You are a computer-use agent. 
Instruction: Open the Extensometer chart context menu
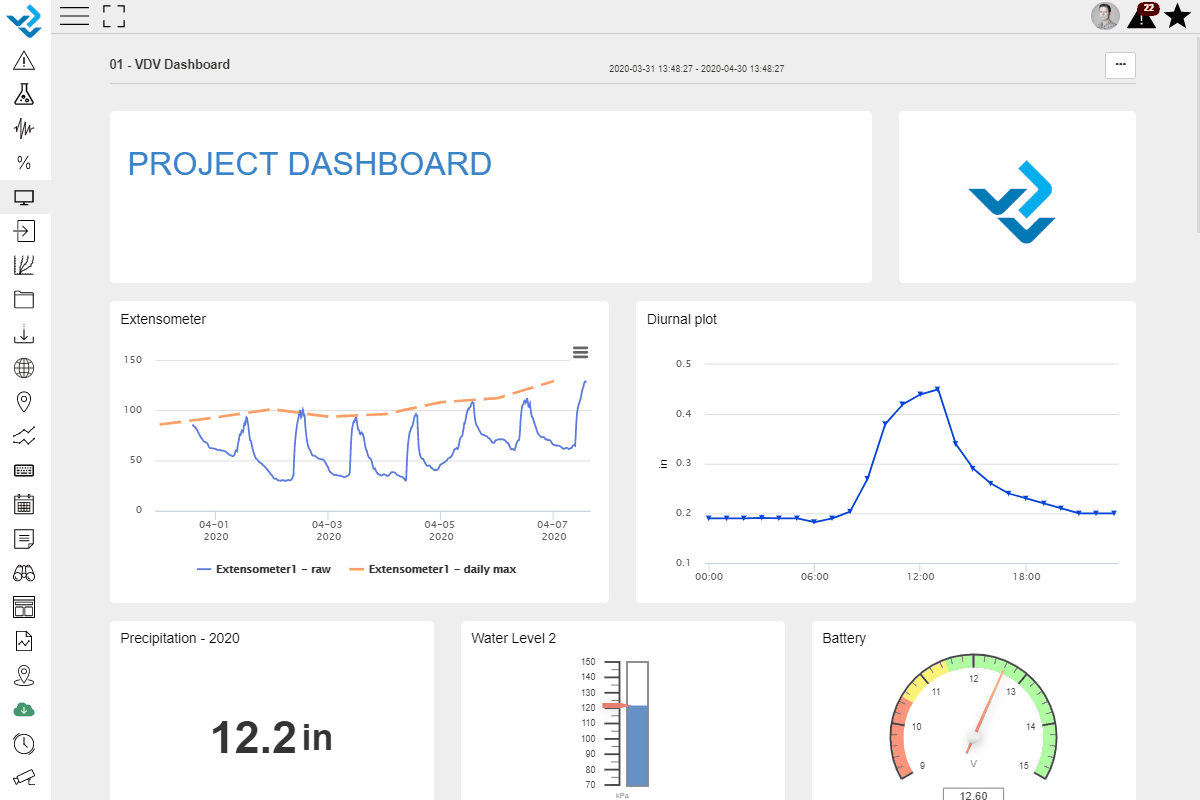[580, 352]
